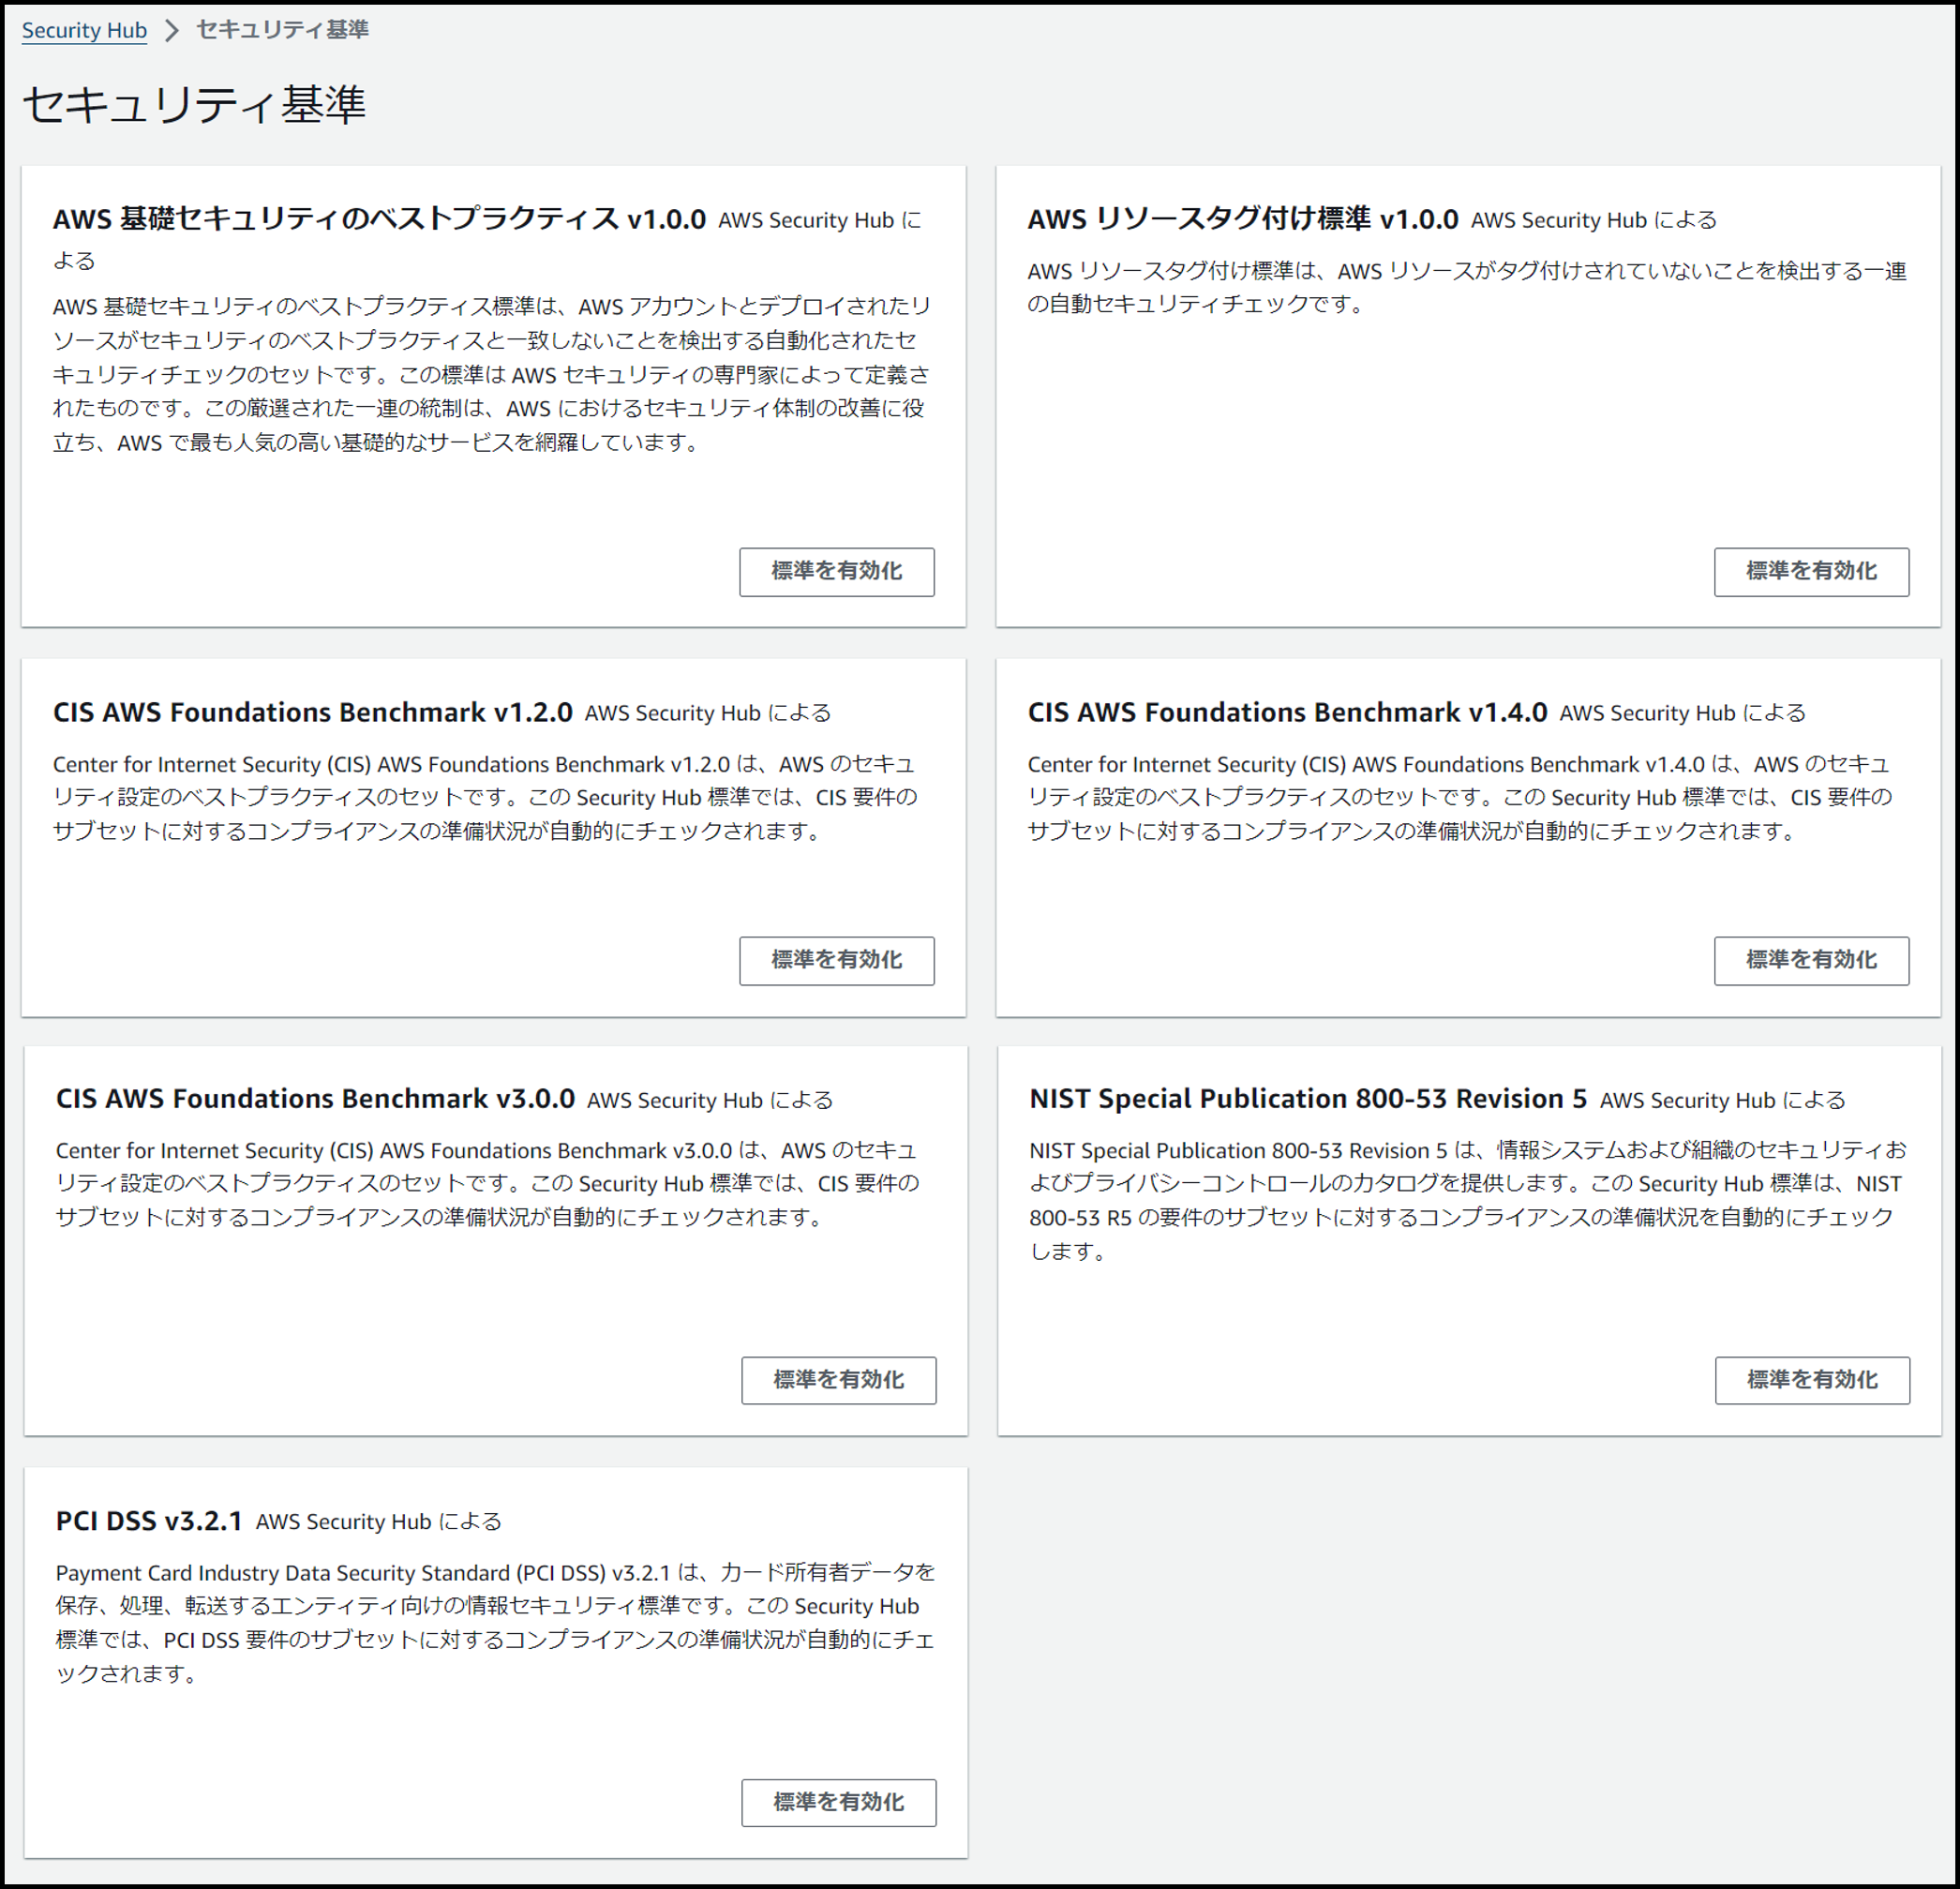Image resolution: width=1960 pixels, height=1889 pixels.
Task: Enable the CIS AWS Foundations Benchmark v1.2.0 standard
Action: (x=836, y=960)
